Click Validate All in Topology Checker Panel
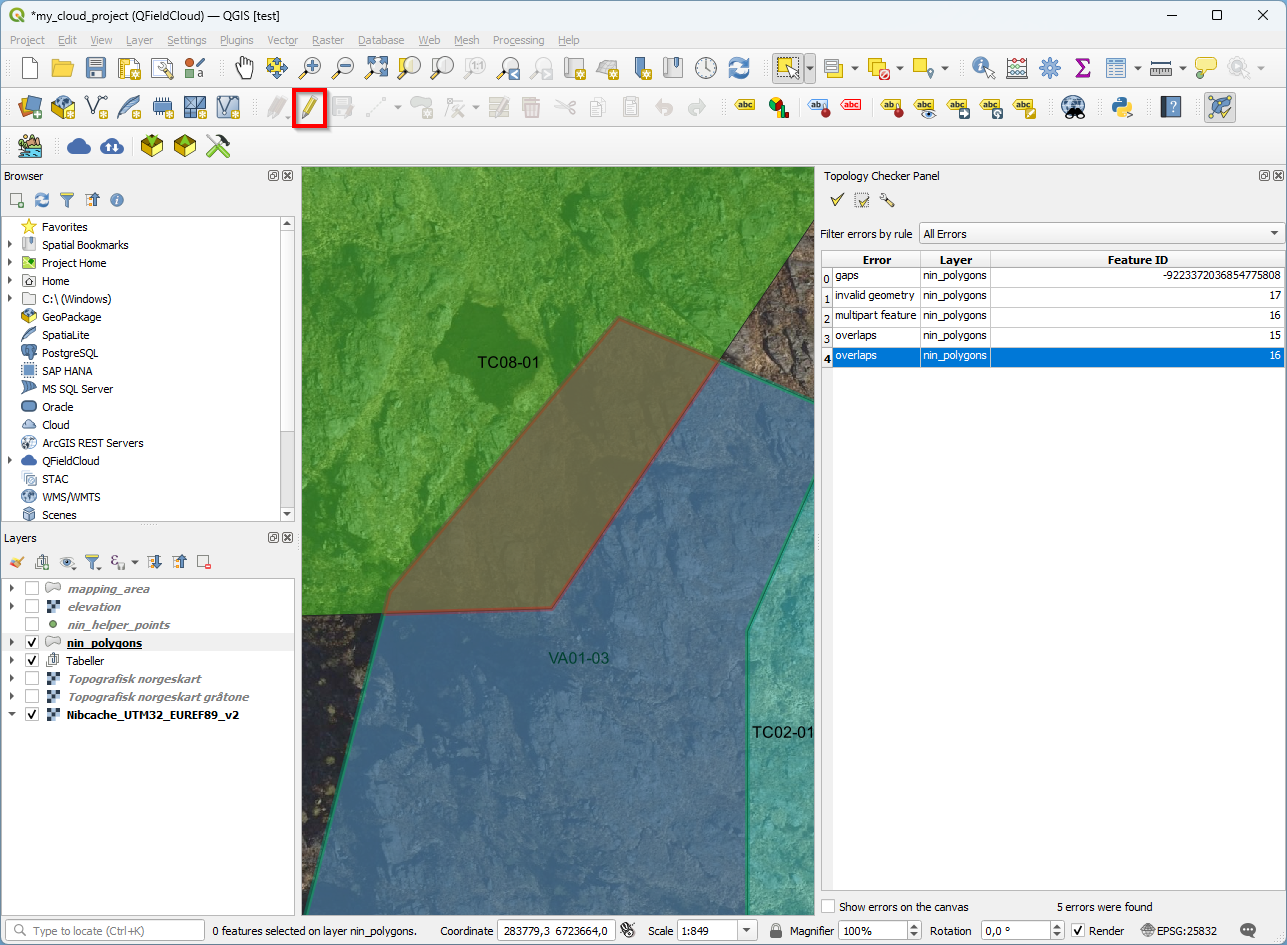Viewport: 1287px width, 945px height. (x=837, y=200)
